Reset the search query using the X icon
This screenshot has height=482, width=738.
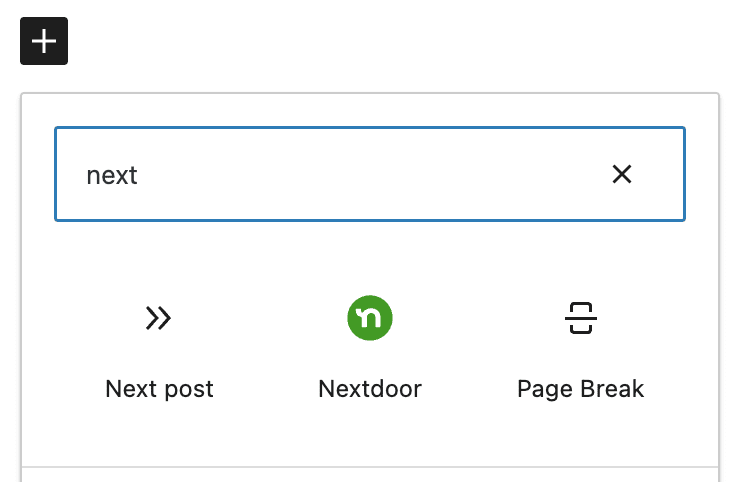coord(621,175)
